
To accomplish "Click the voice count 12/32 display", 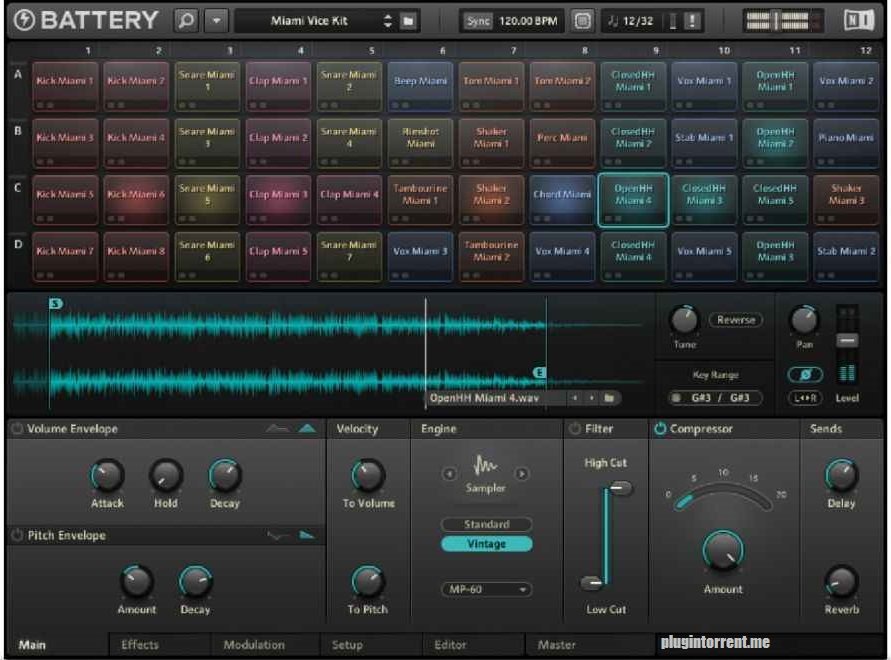I will (x=631, y=21).
